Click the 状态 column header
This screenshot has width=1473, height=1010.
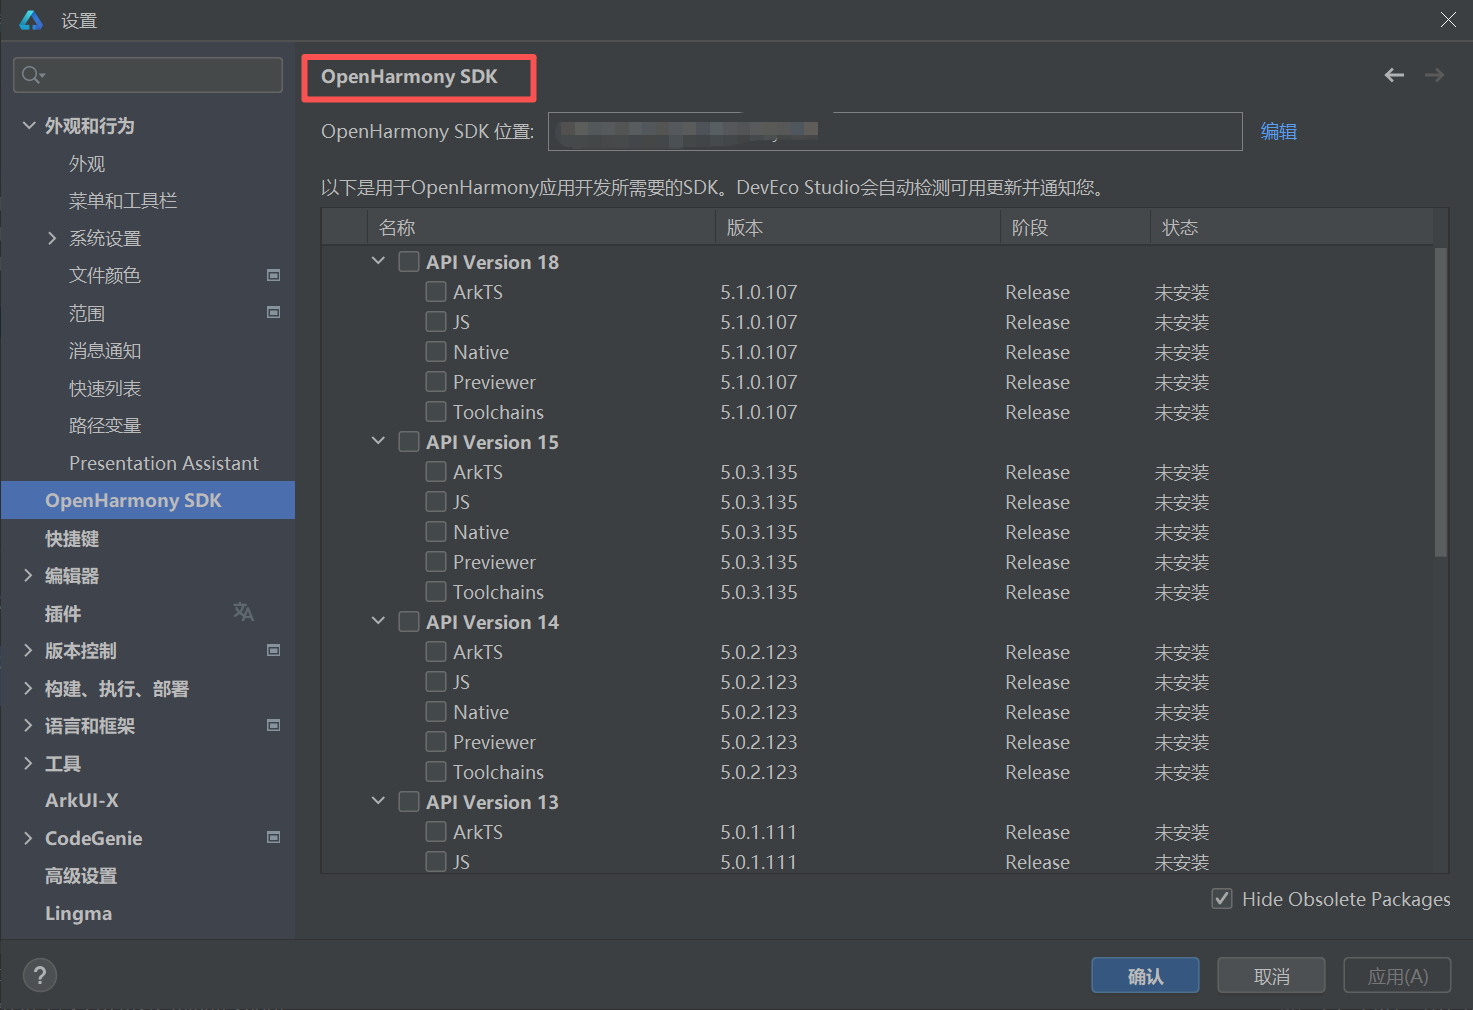coord(1291,227)
